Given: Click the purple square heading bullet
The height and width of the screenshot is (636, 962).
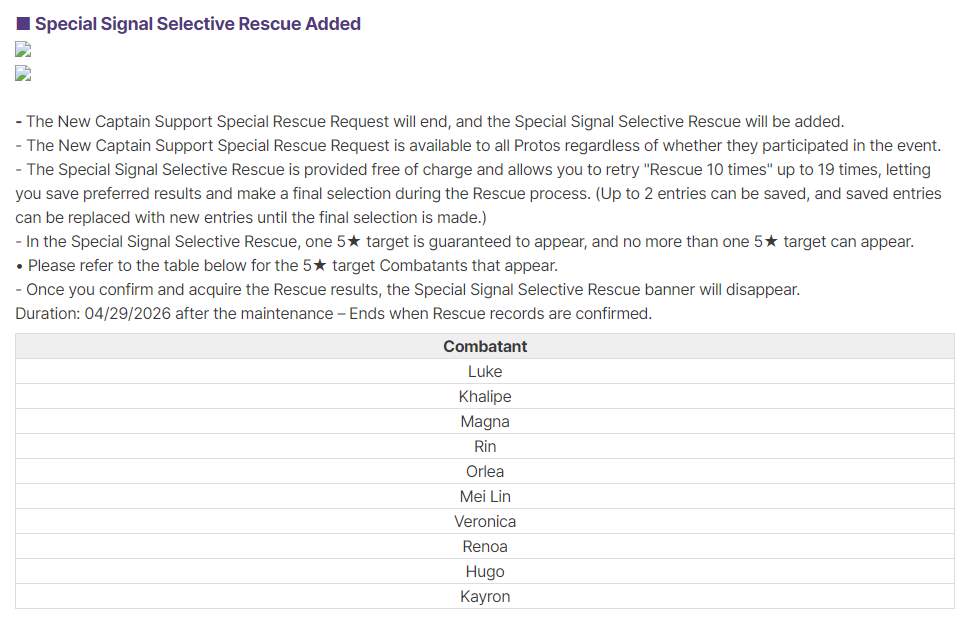Looking at the screenshot, I should [23, 24].
